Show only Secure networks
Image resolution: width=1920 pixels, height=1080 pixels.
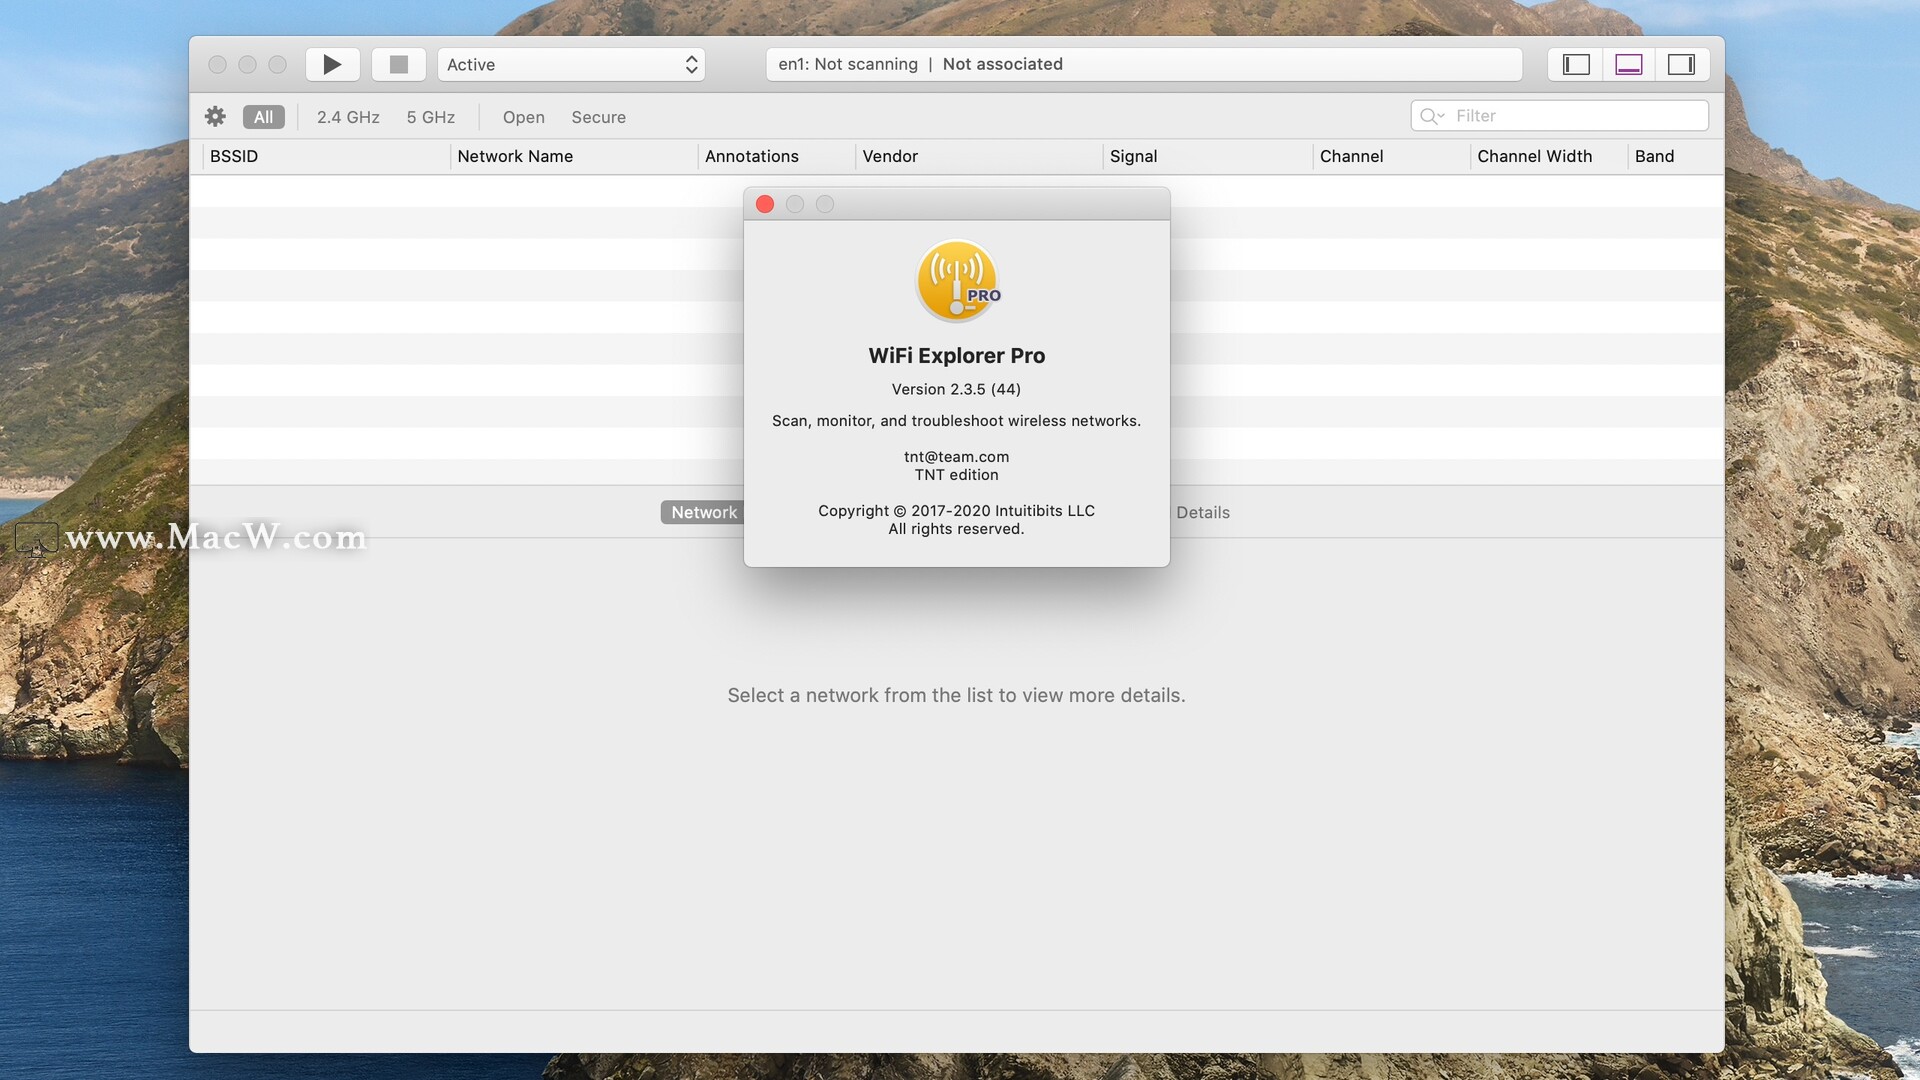pyautogui.click(x=598, y=117)
